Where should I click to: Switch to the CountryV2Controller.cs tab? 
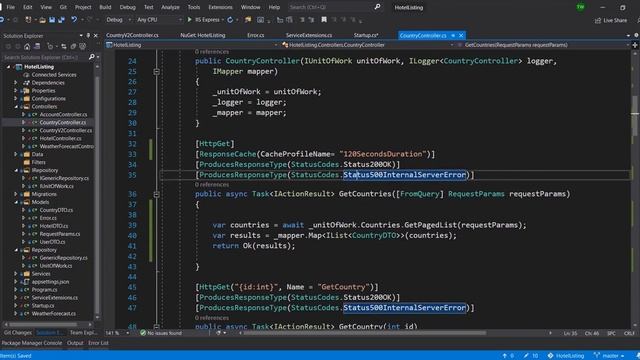pos(132,36)
